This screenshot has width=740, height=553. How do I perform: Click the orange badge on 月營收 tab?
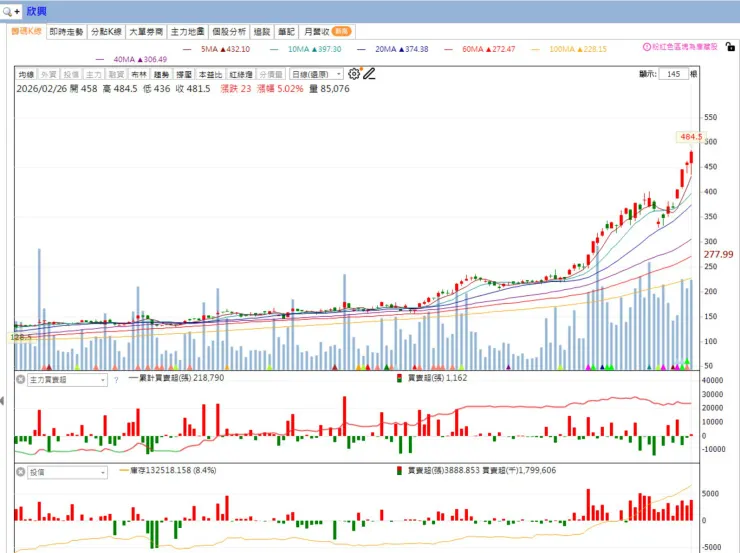click(341, 32)
